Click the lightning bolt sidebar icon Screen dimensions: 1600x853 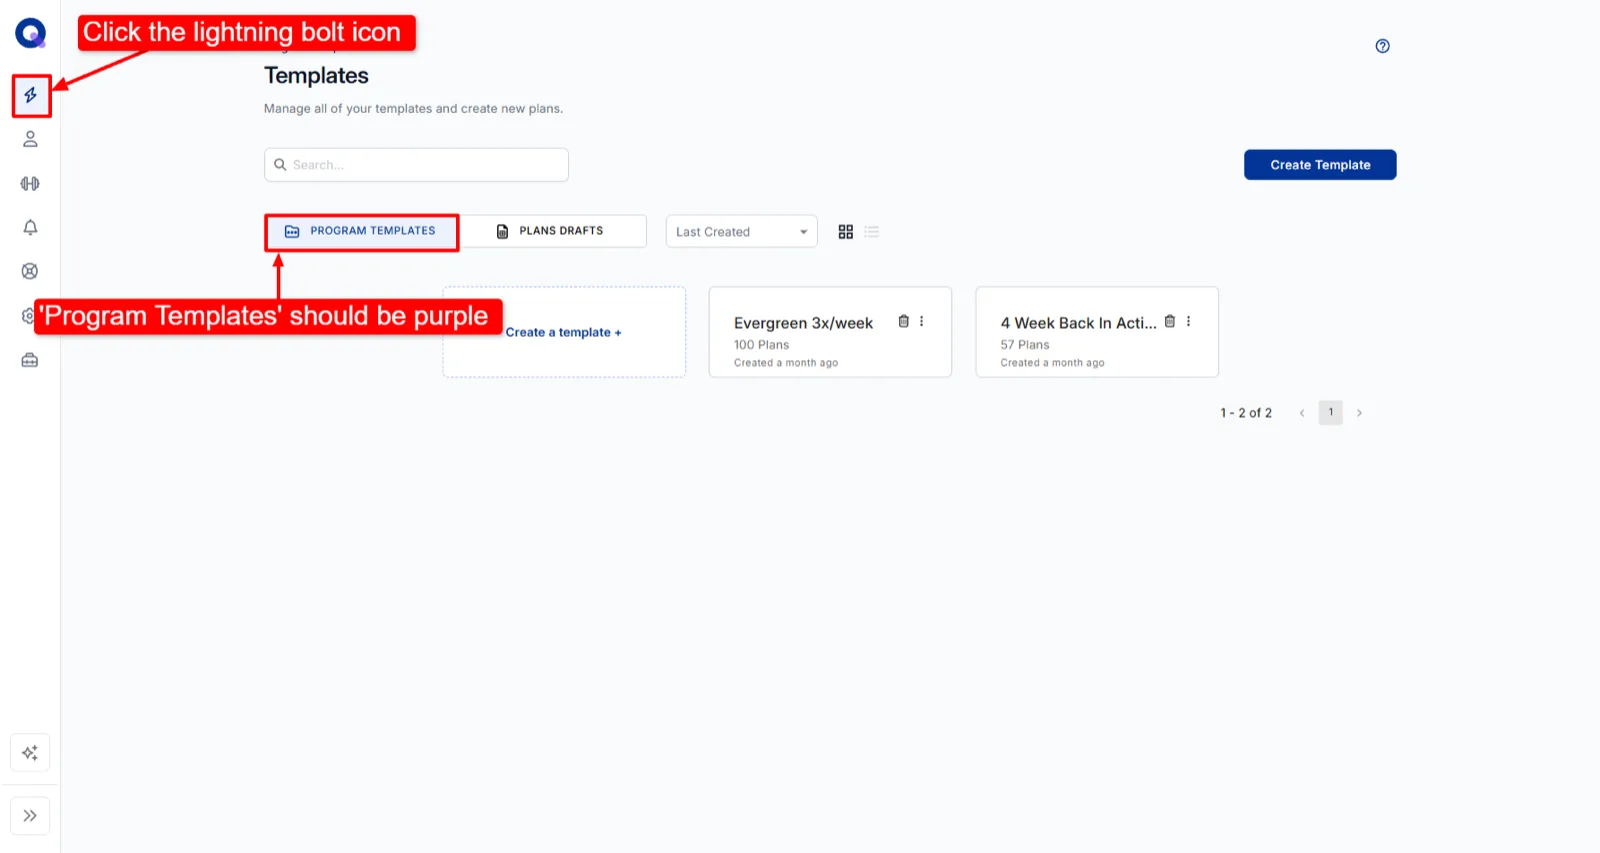click(31, 95)
